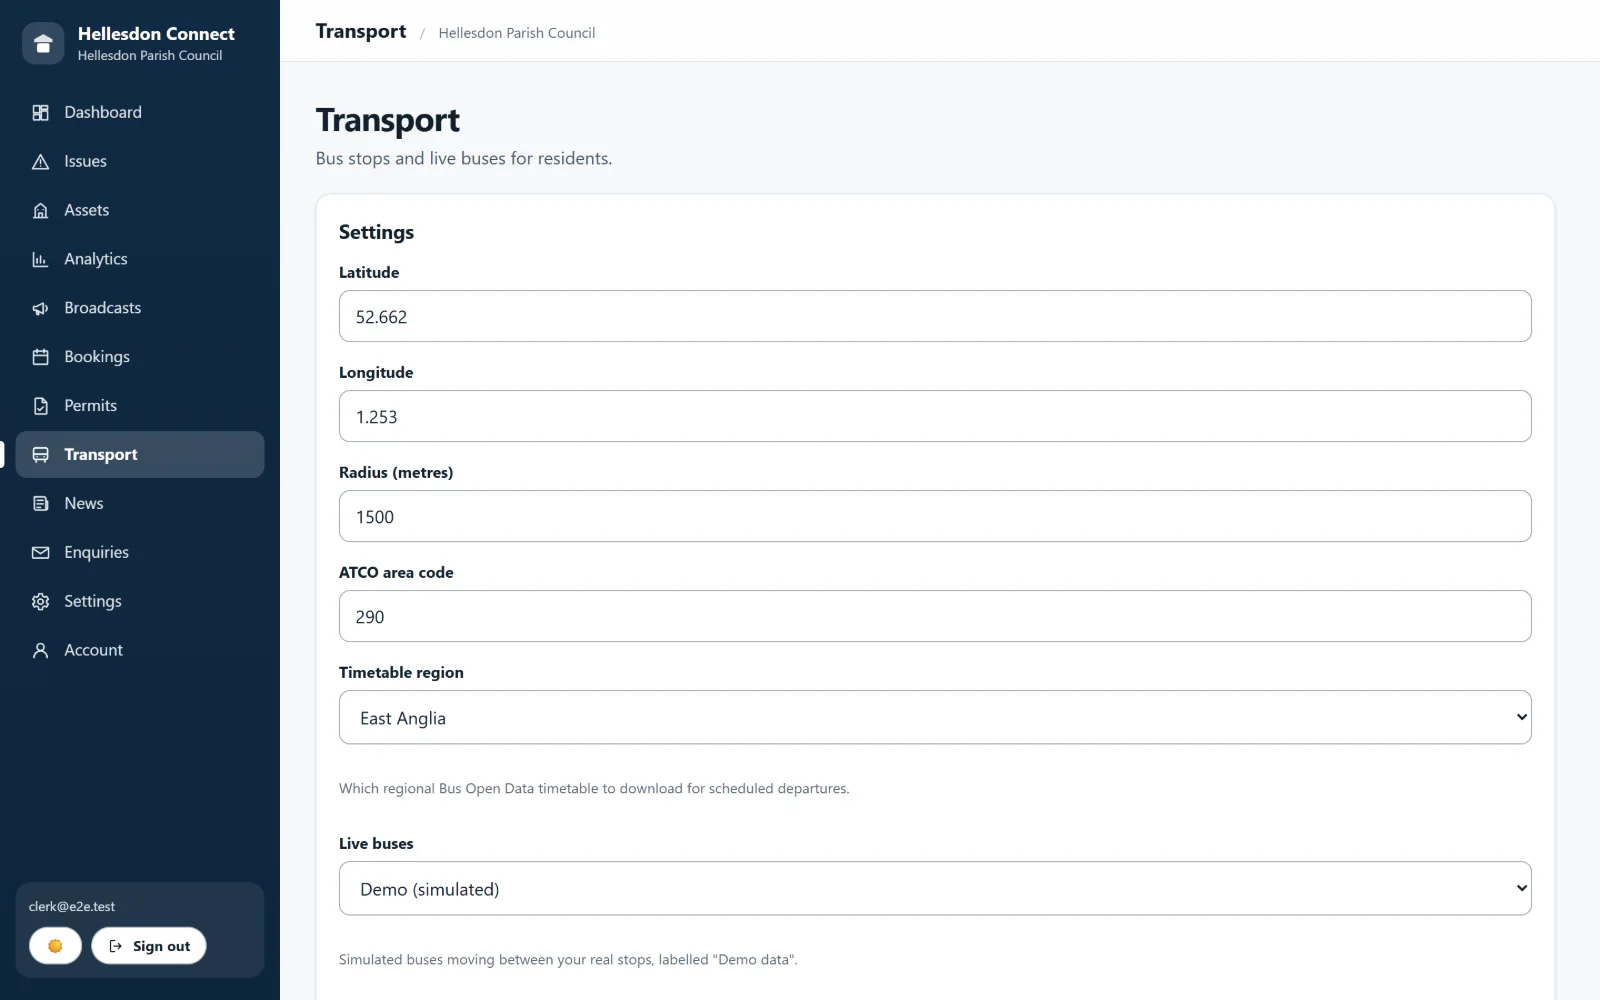
Task: Open the Live buses dropdown
Action: (935, 888)
